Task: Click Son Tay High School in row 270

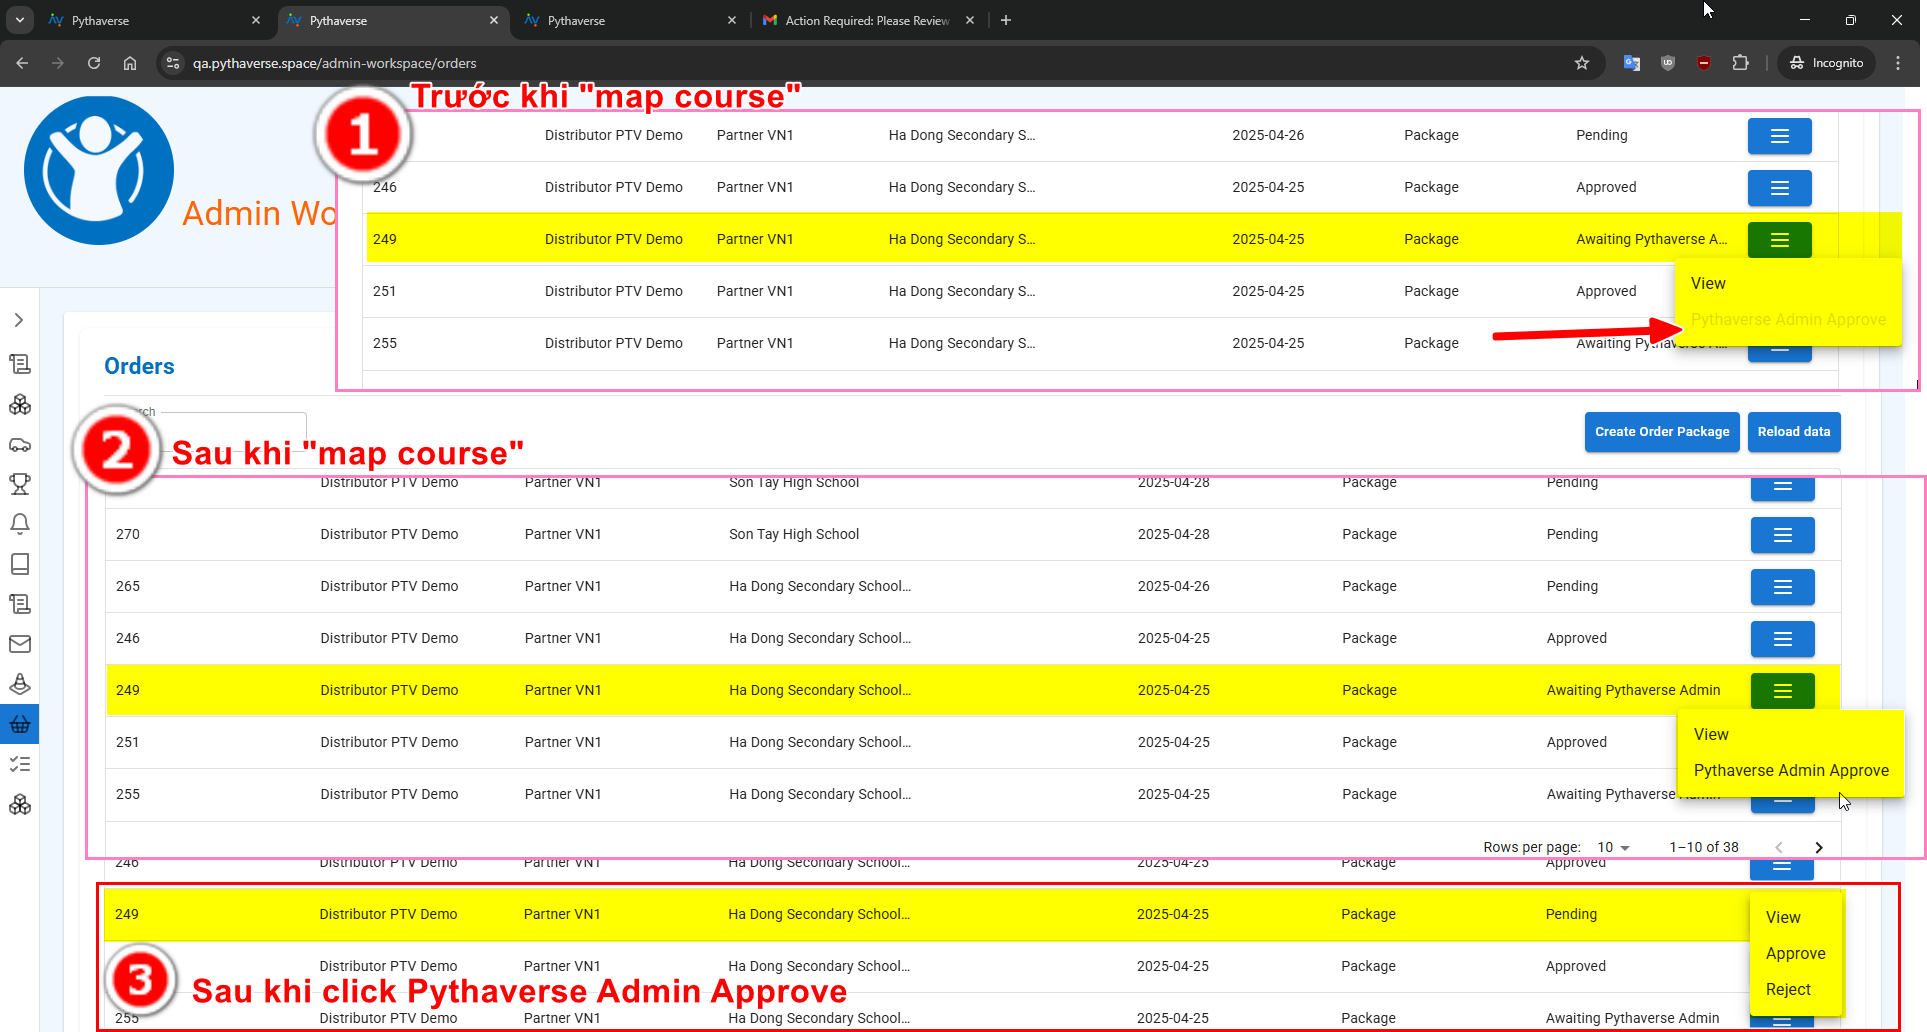Action: click(794, 535)
